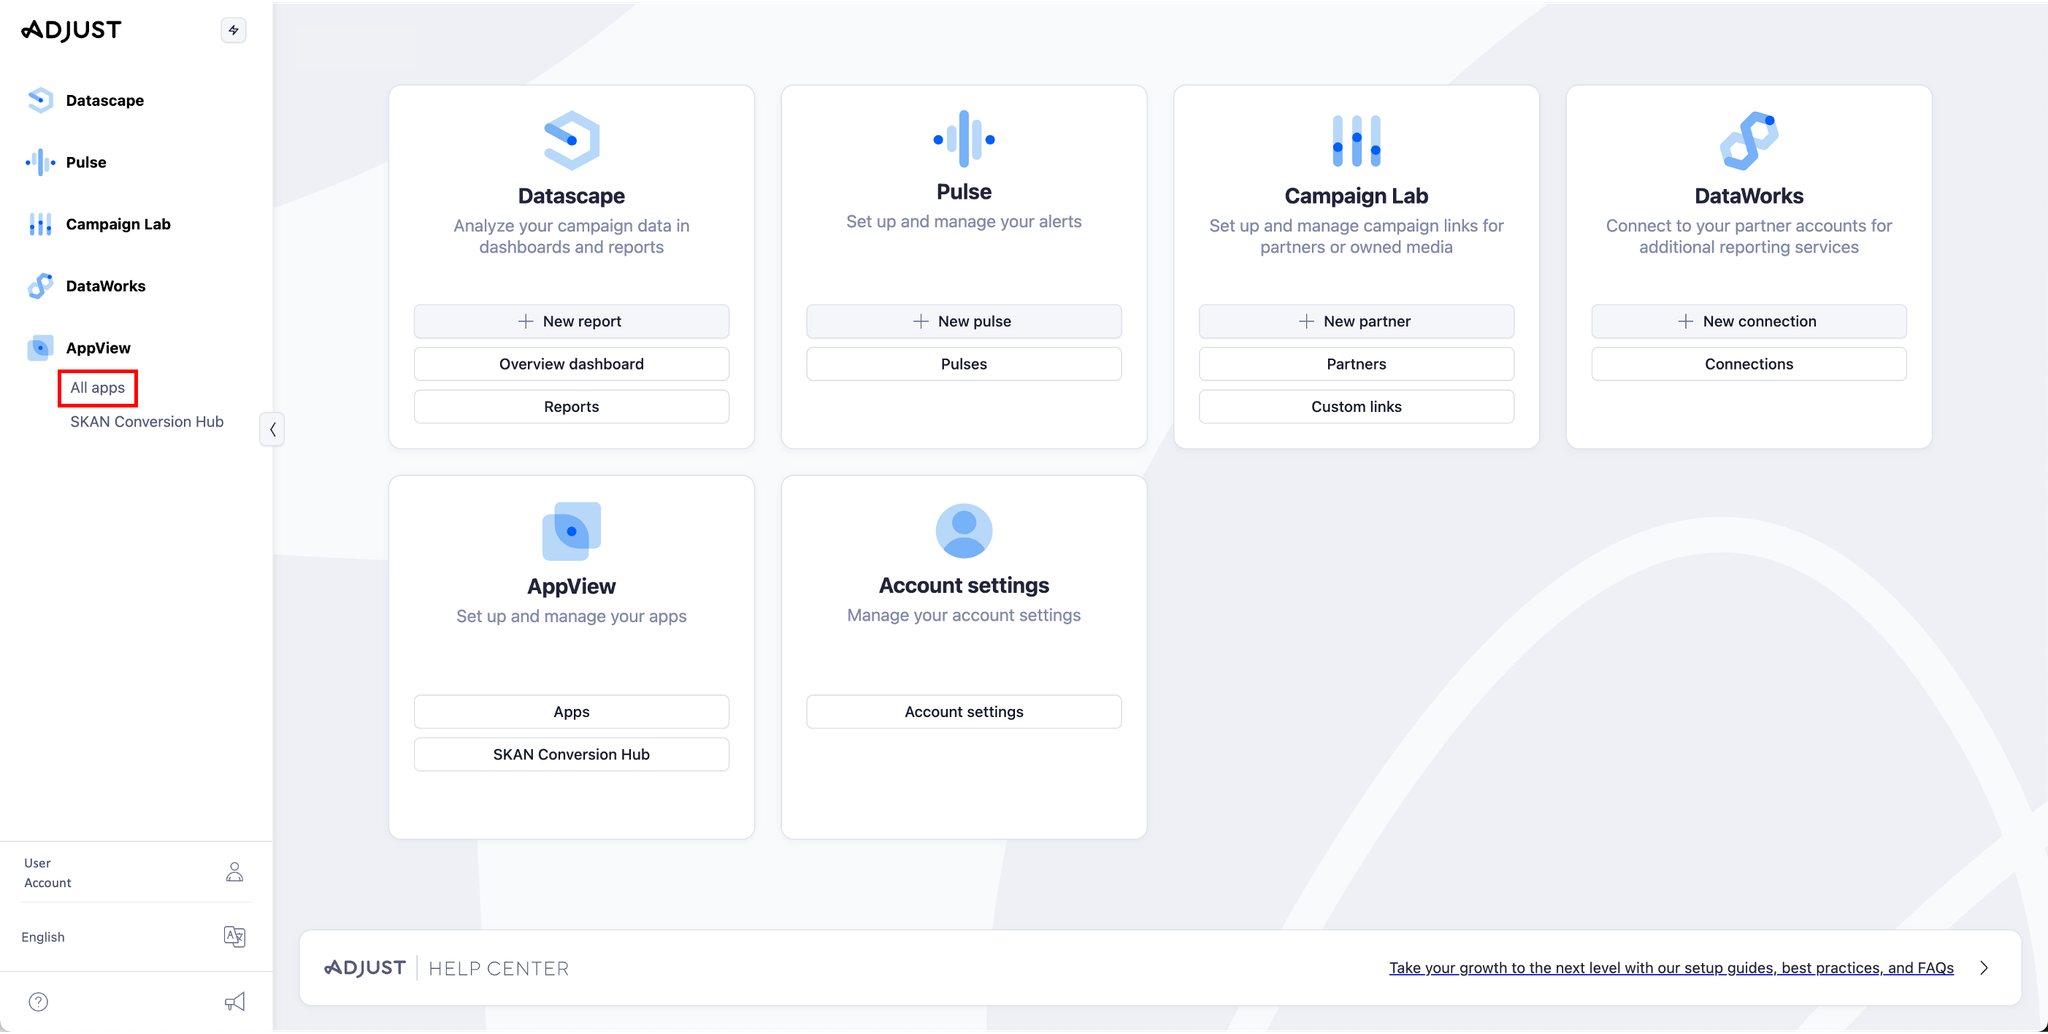This screenshot has width=2048, height=1034.
Task: Follow the setup guides and FAQs link
Action: coord(1671,968)
